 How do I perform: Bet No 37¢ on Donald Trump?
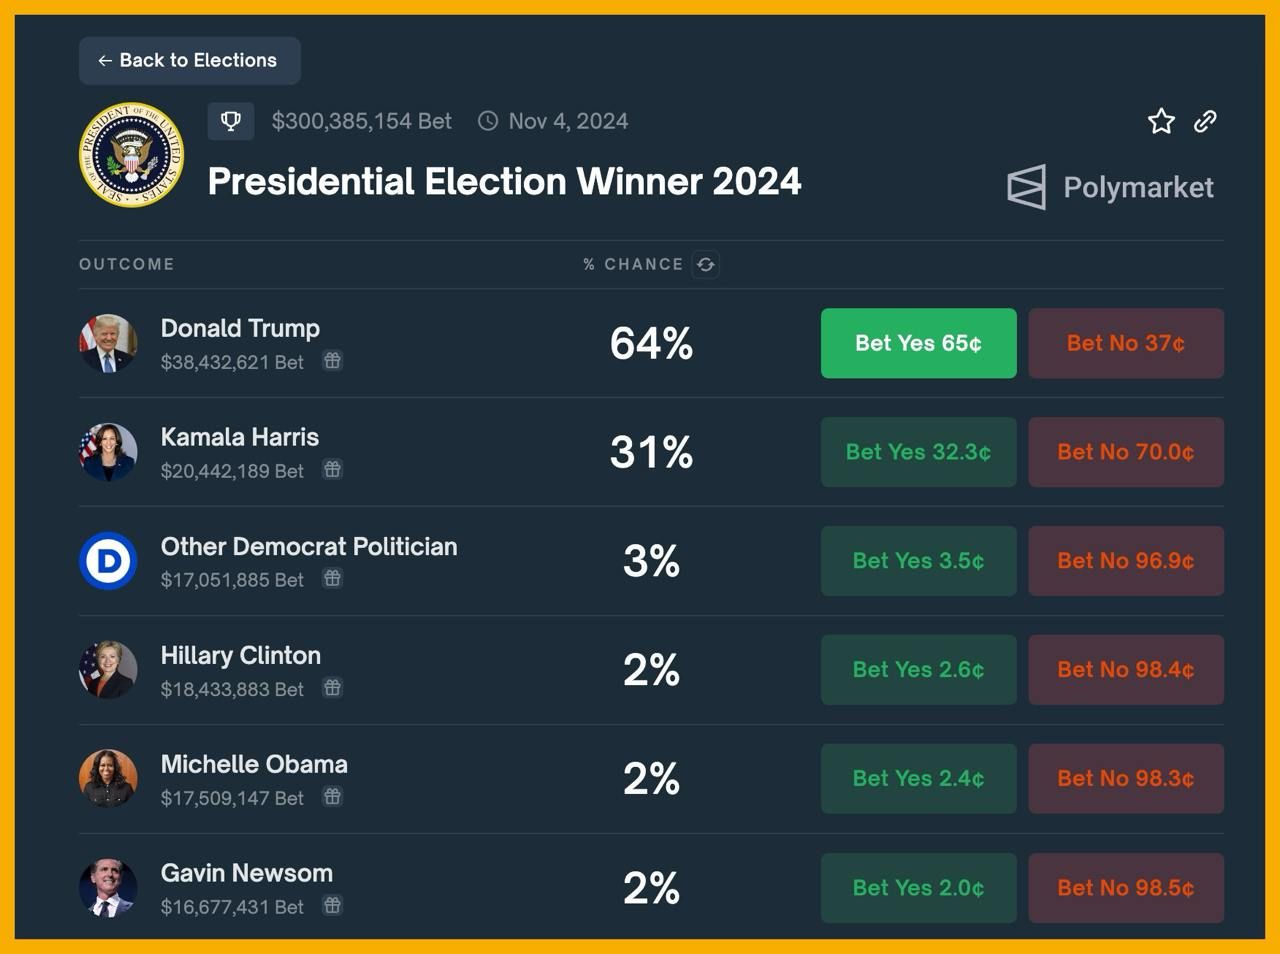pyautogui.click(x=1126, y=343)
